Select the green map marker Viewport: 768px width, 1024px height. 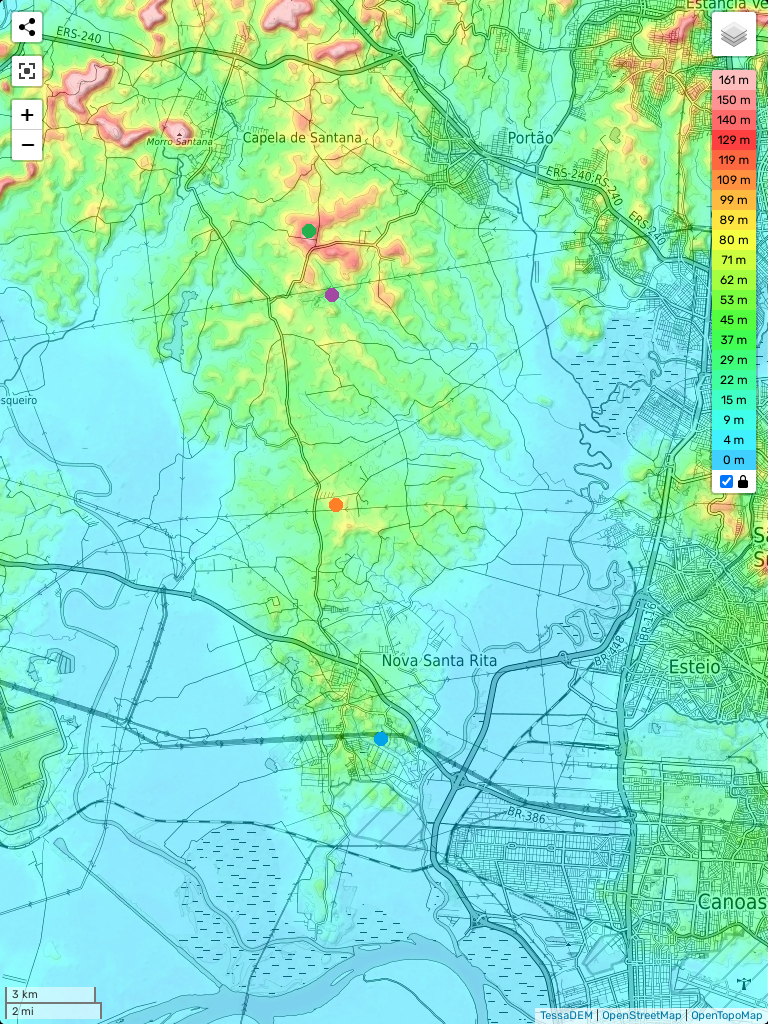click(309, 231)
